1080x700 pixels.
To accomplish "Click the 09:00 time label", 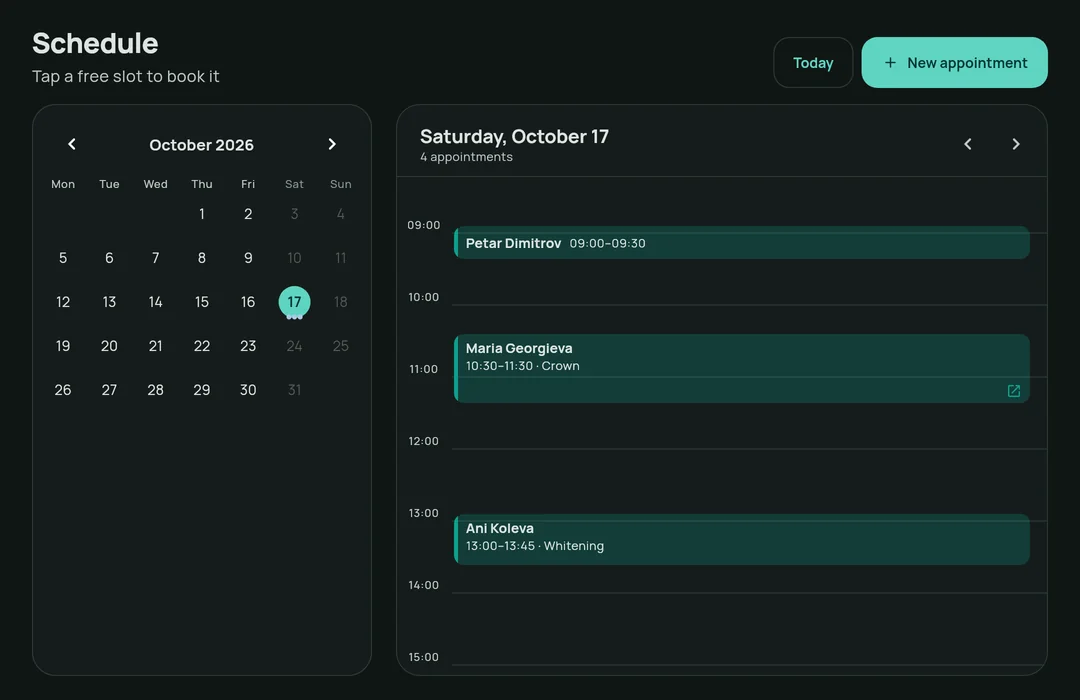I will [x=424, y=225].
